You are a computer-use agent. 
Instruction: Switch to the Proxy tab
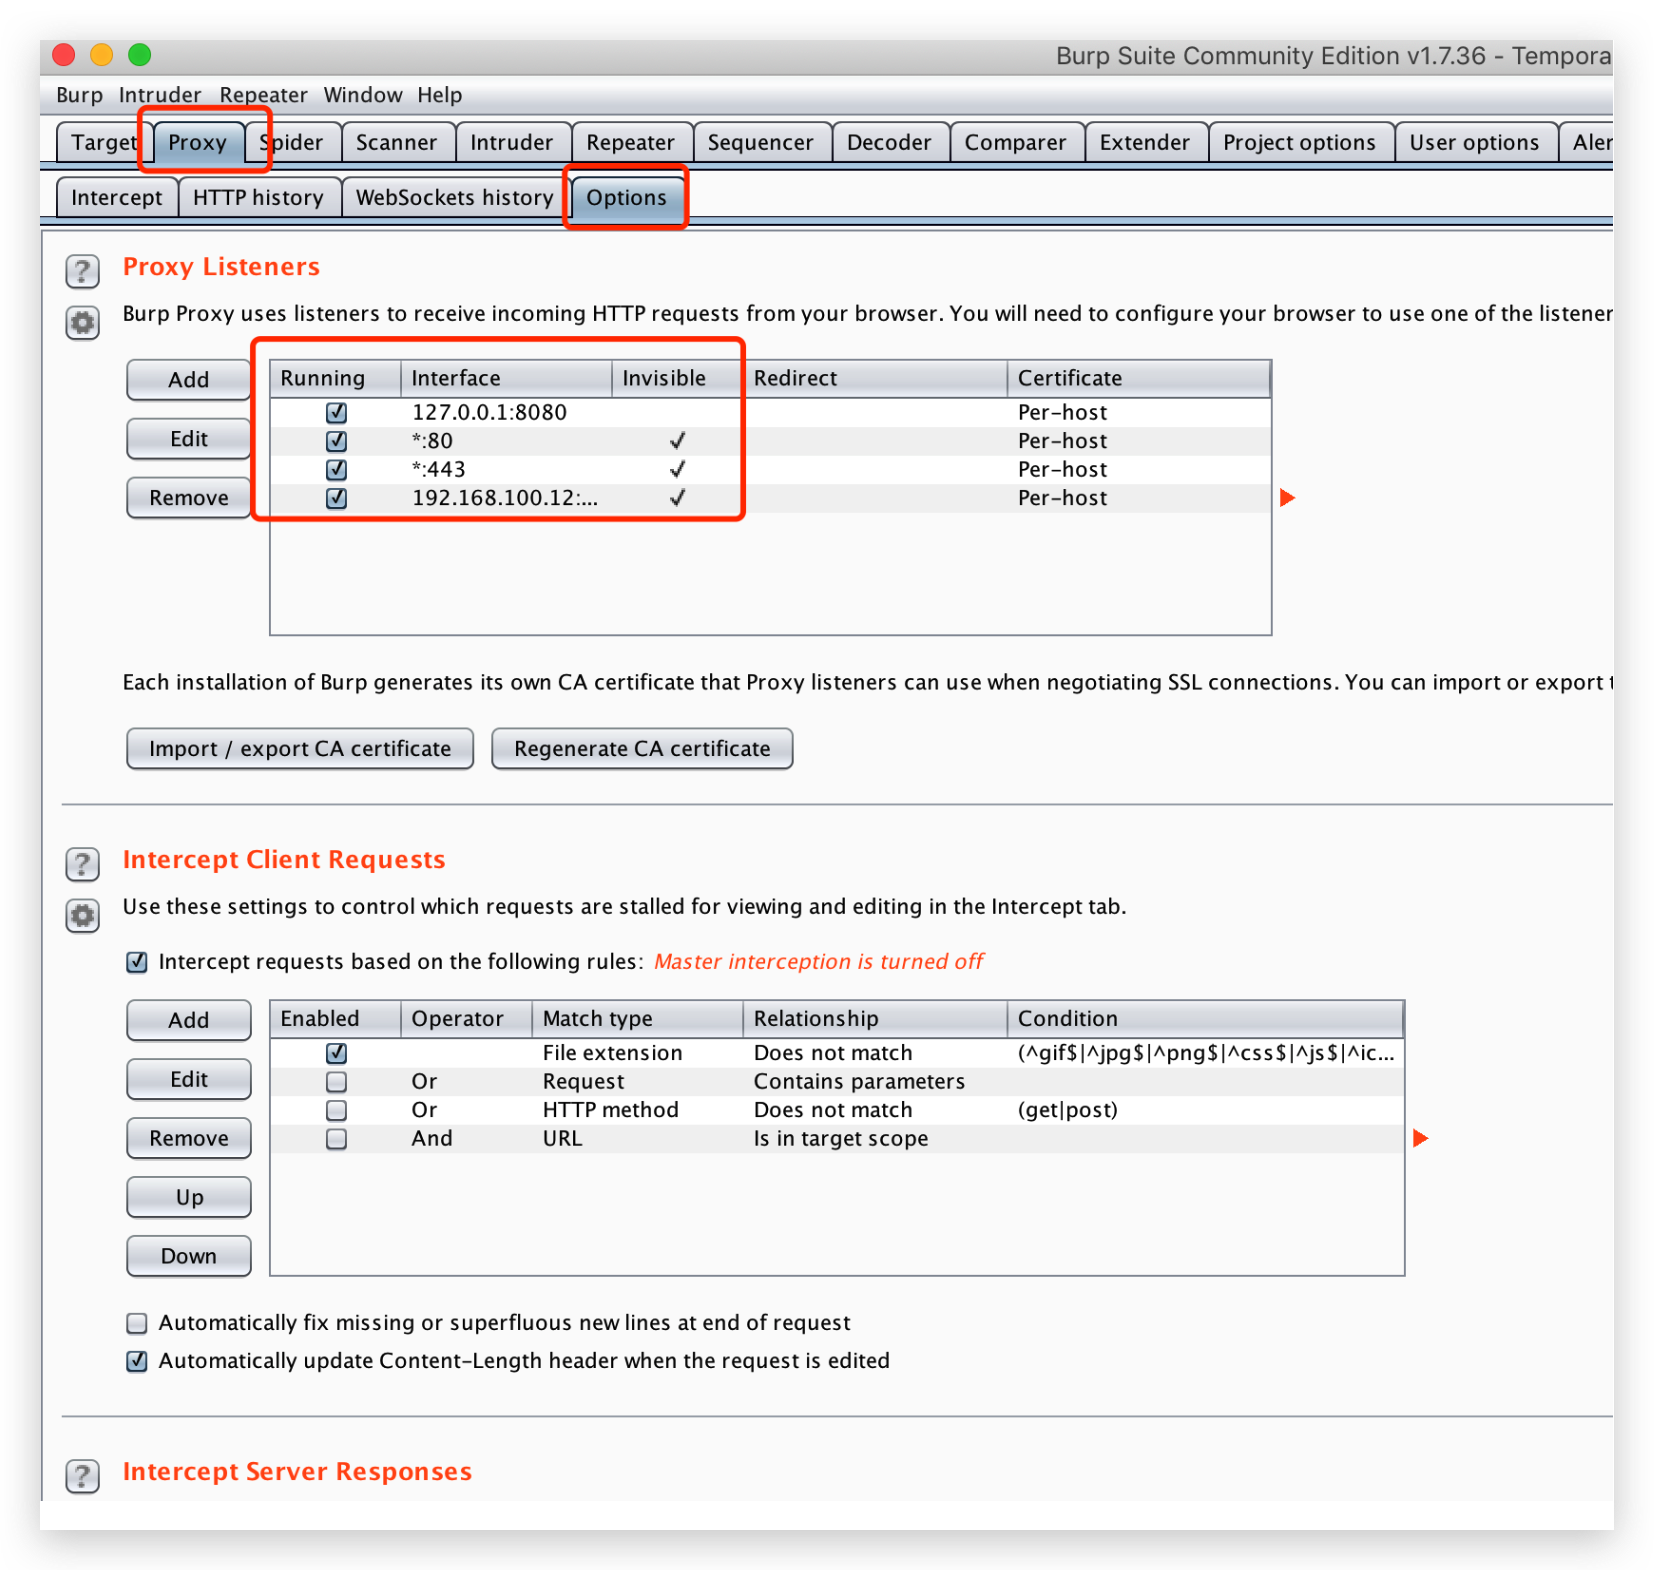(x=197, y=142)
